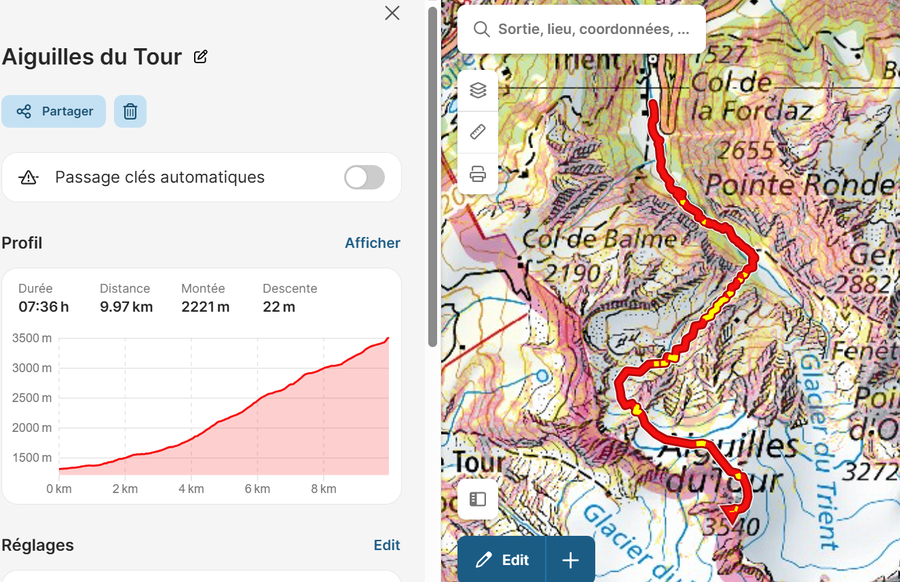The height and width of the screenshot is (582, 900).
Task: Click the Afficher profile link
Action: pos(372,243)
